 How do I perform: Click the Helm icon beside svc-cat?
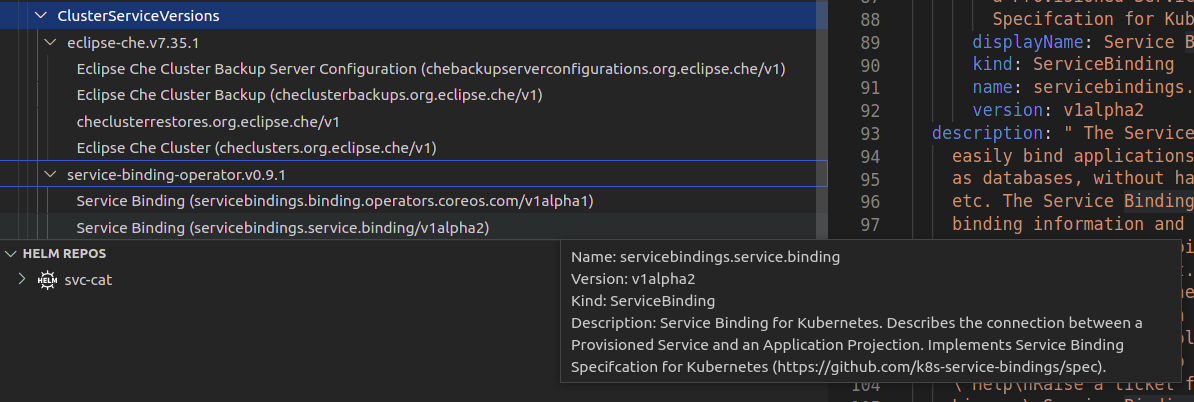pyautogui.click(x=47, y=280)
